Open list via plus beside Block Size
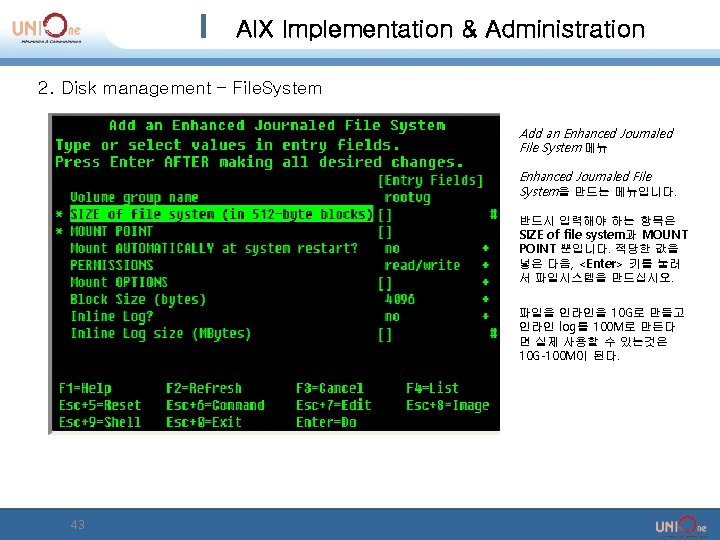 tap(486, 299)
